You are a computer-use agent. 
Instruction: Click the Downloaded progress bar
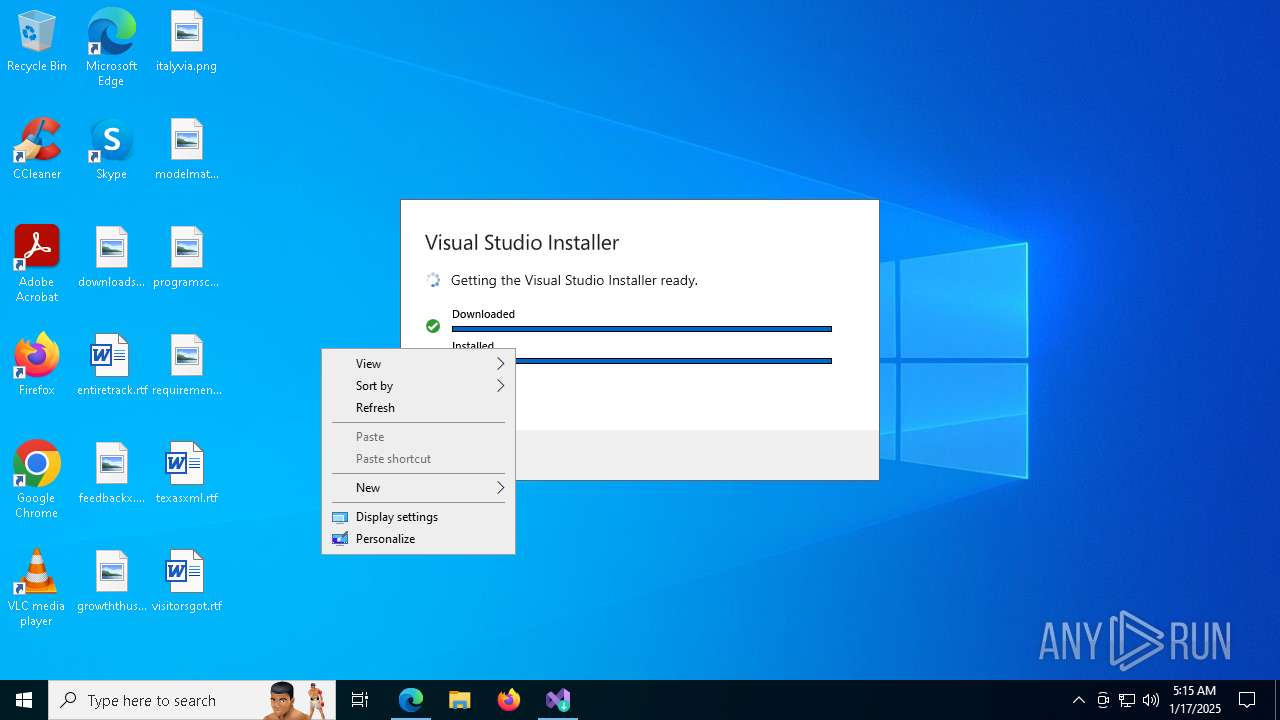(x=642, y=329)
